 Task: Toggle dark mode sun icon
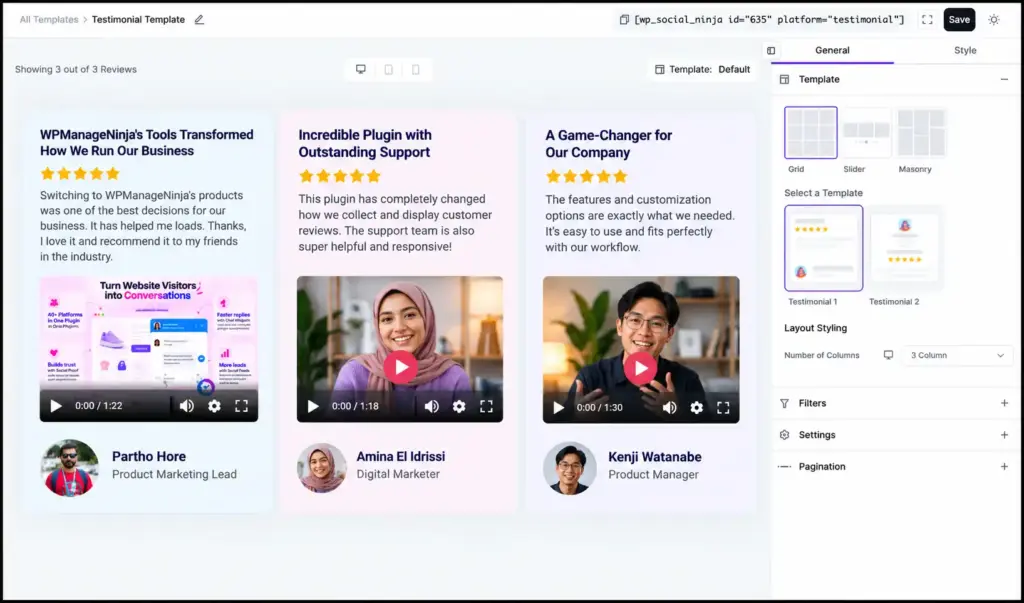pos(994,20)
